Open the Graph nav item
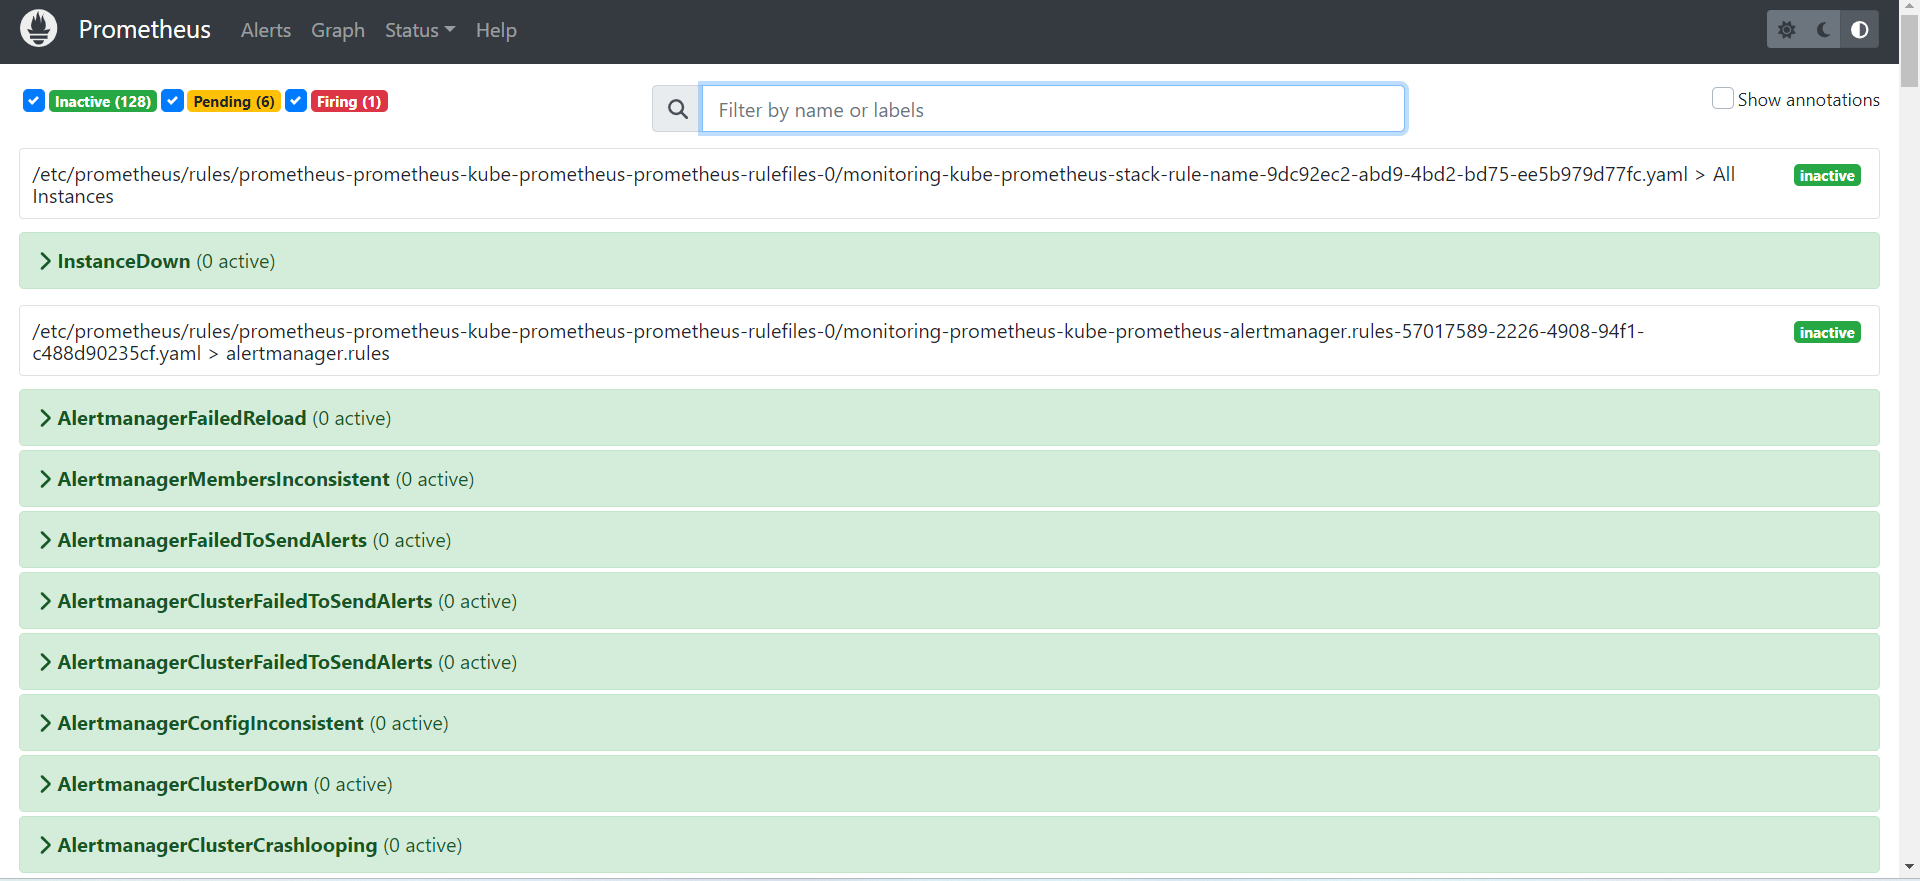Screen dimensions: 1920x881 [338, 30]
